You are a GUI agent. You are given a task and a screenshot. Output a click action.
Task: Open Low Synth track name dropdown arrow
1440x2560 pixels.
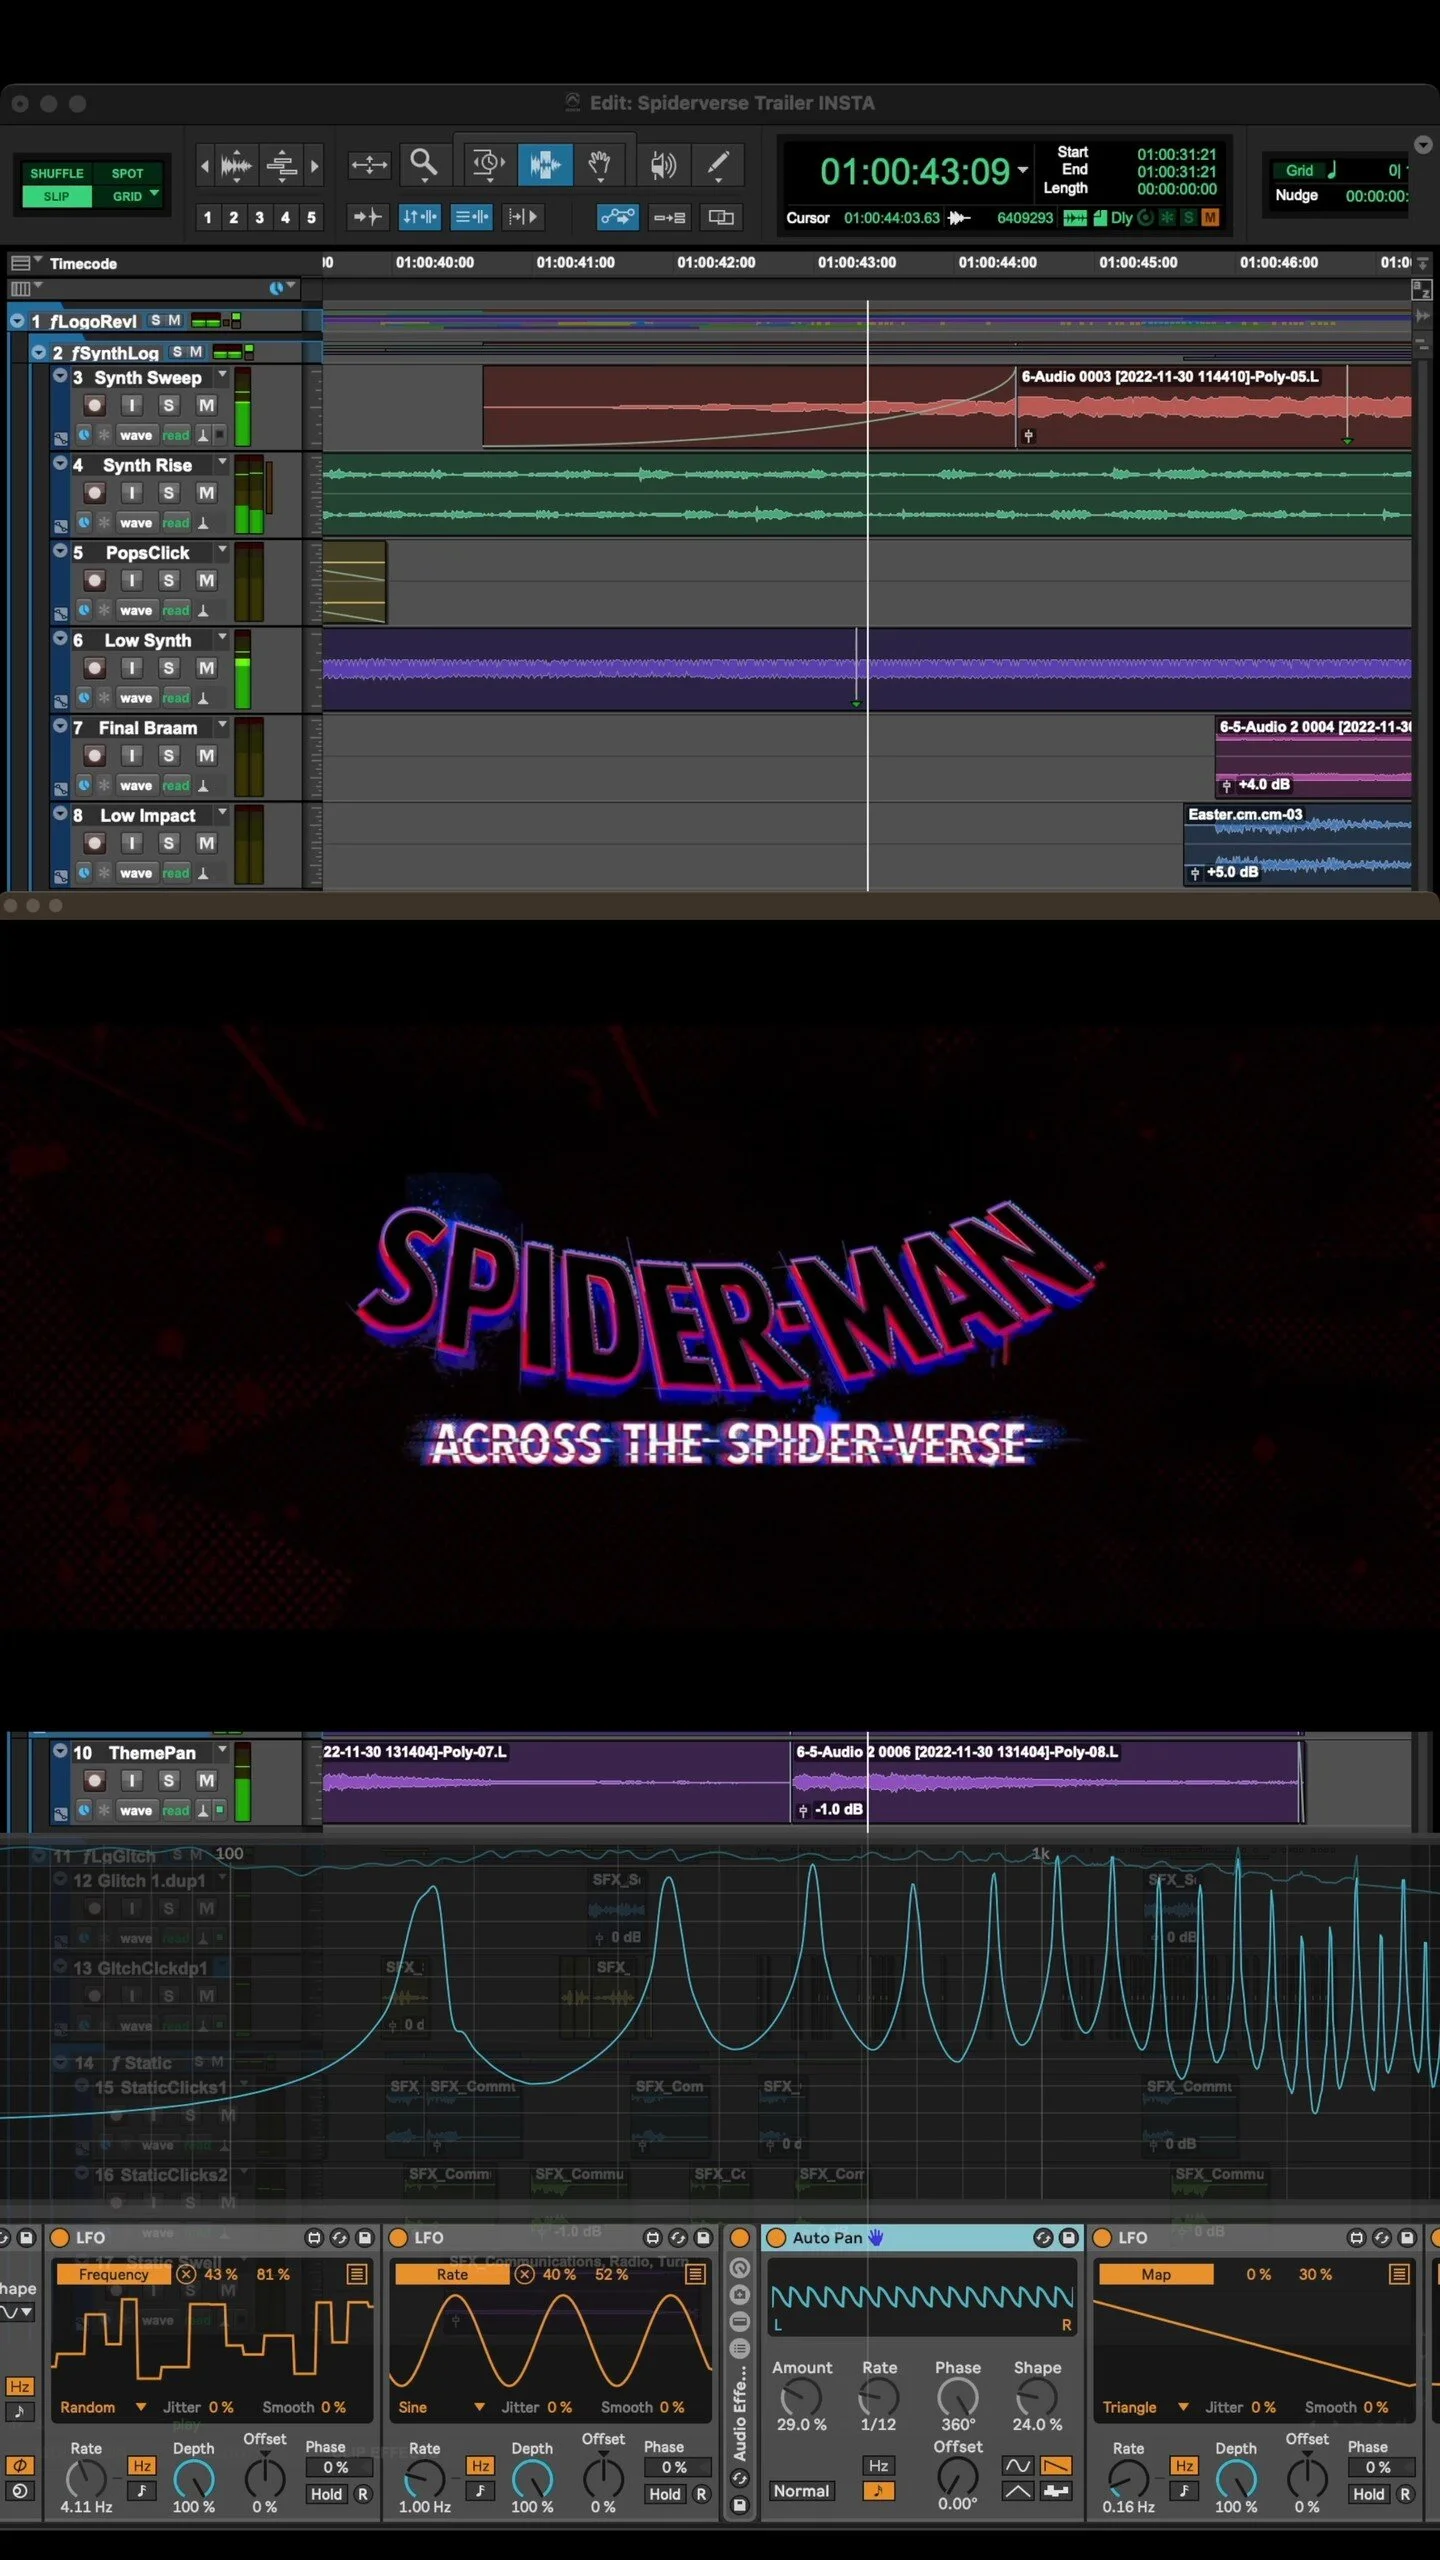coord(222,637)
